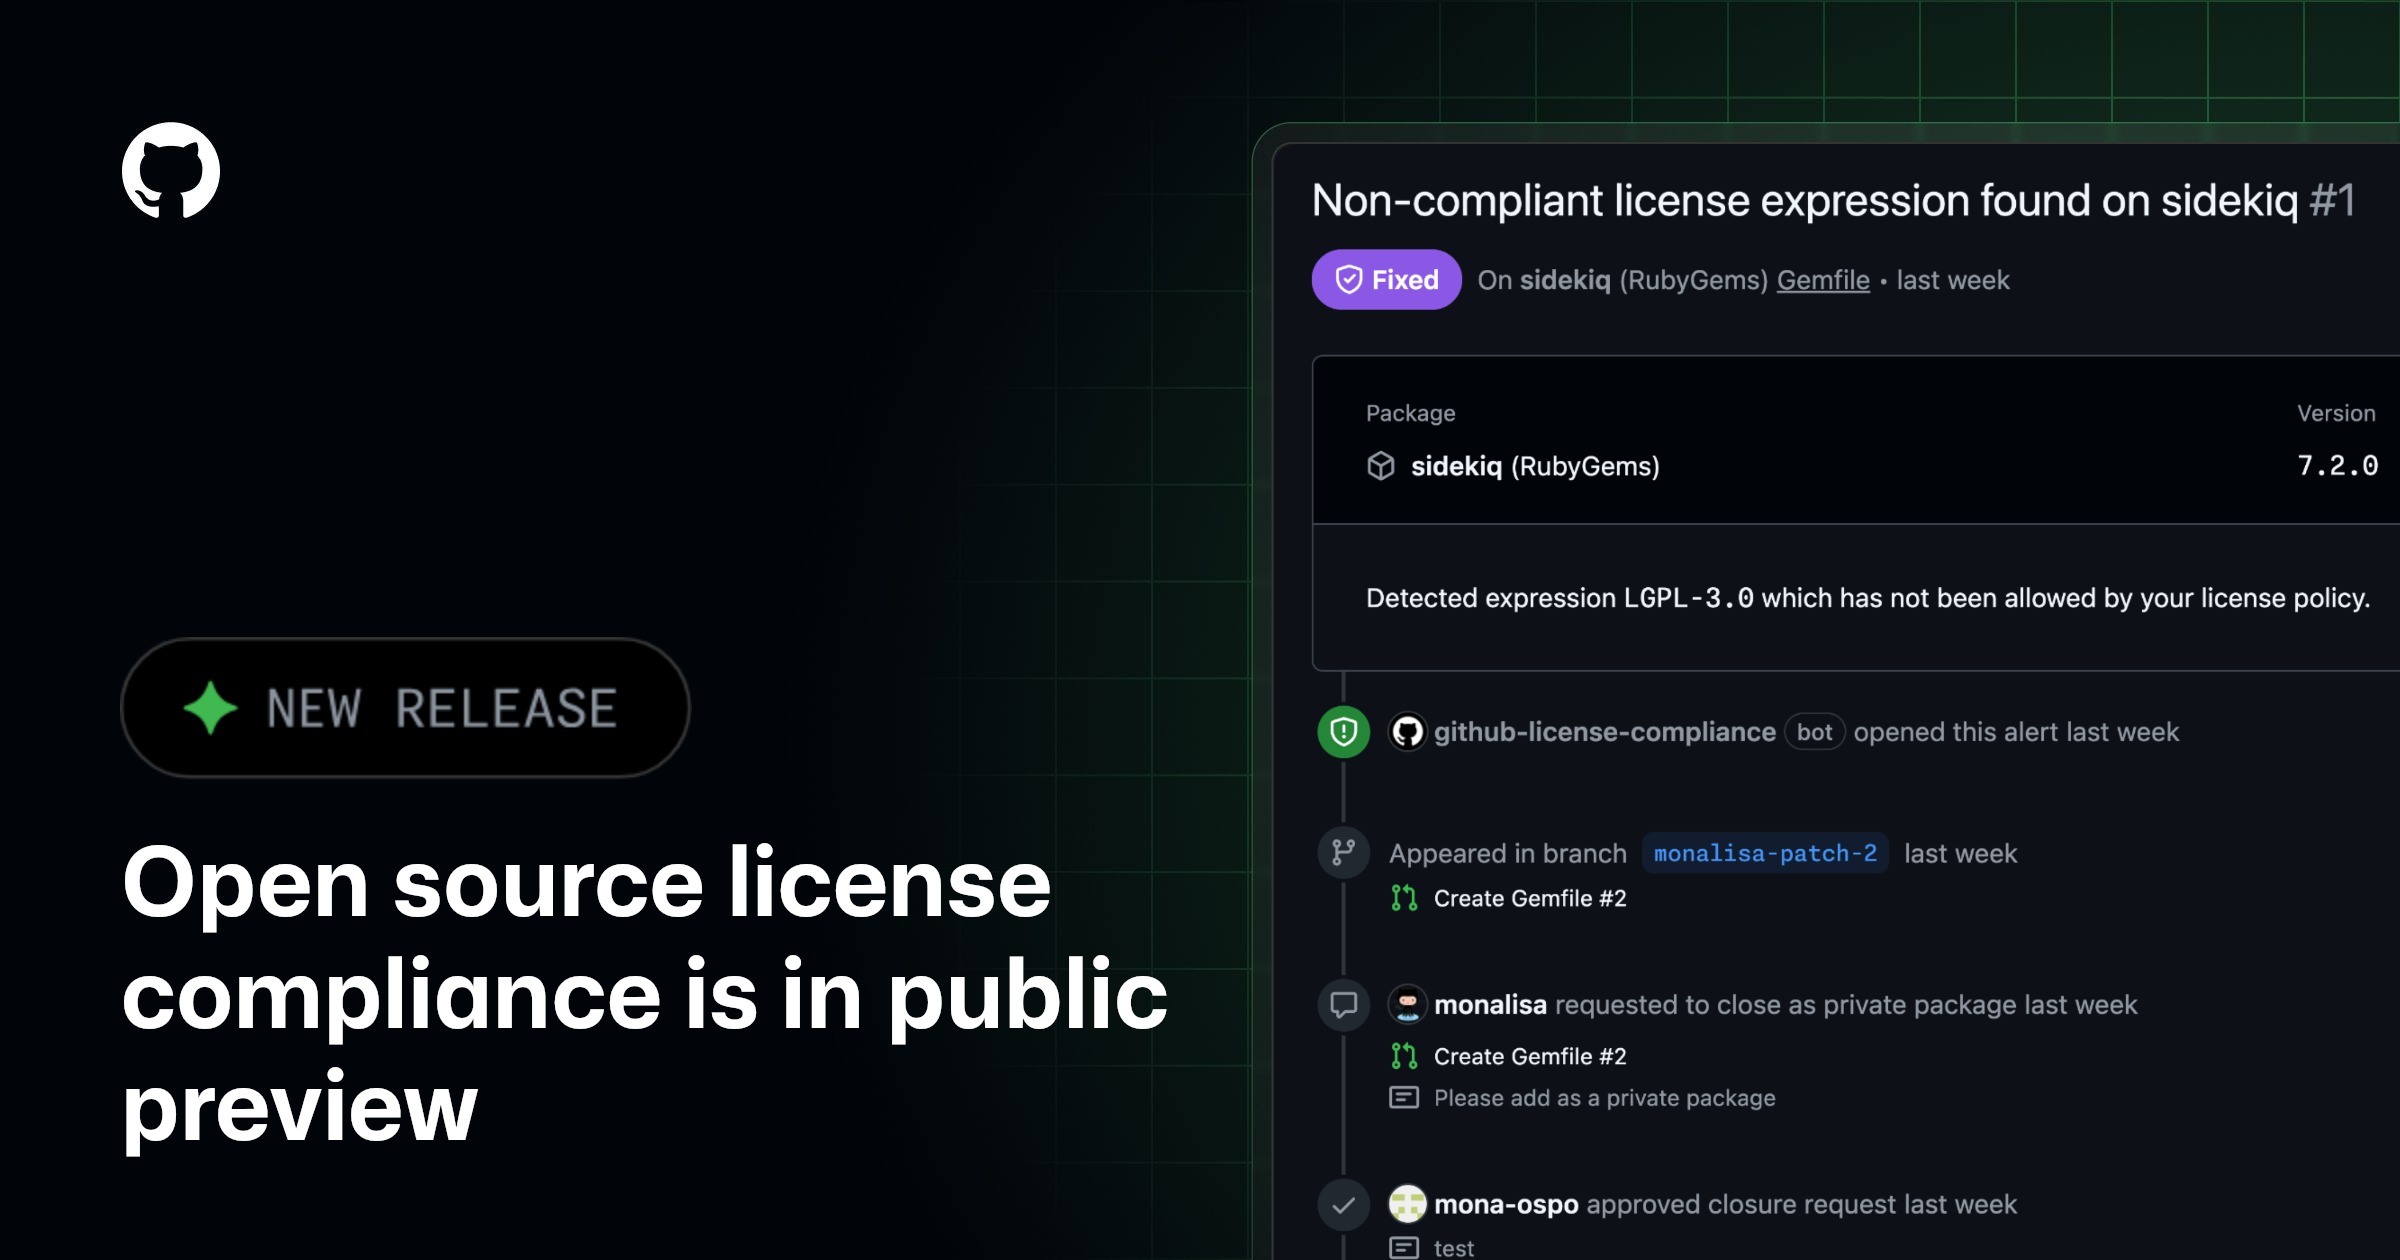Click the checkmark icon next to mona-ospo
The height and width of the screenshot is (1260, 2400).
click(1343, 1205)
